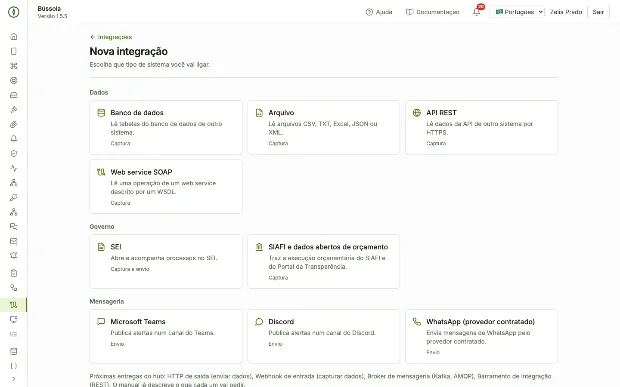Open the Documentação link

point(433,12)
